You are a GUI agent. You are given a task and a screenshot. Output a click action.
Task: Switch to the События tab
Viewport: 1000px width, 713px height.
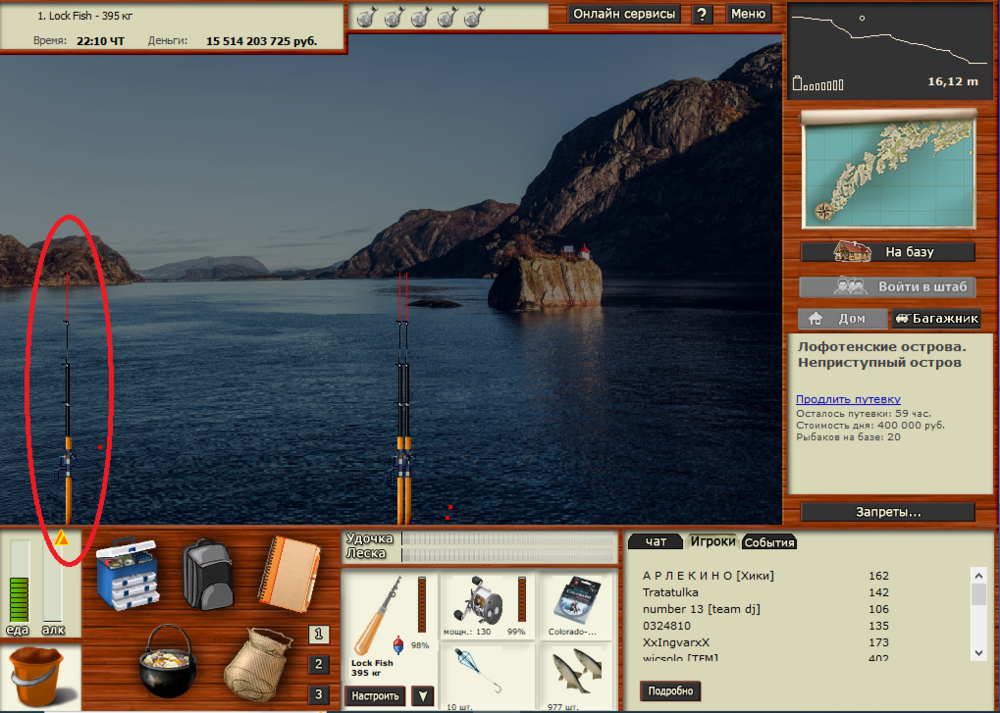[769, 542]
